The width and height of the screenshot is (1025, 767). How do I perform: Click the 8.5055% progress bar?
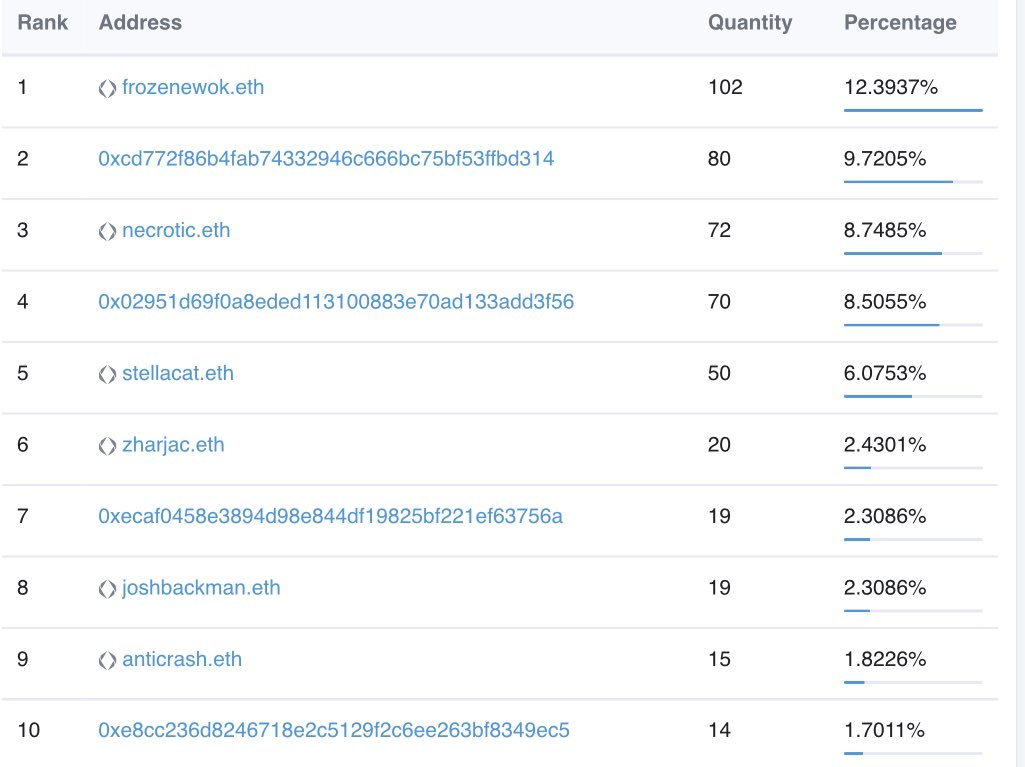tap(913, 325)
